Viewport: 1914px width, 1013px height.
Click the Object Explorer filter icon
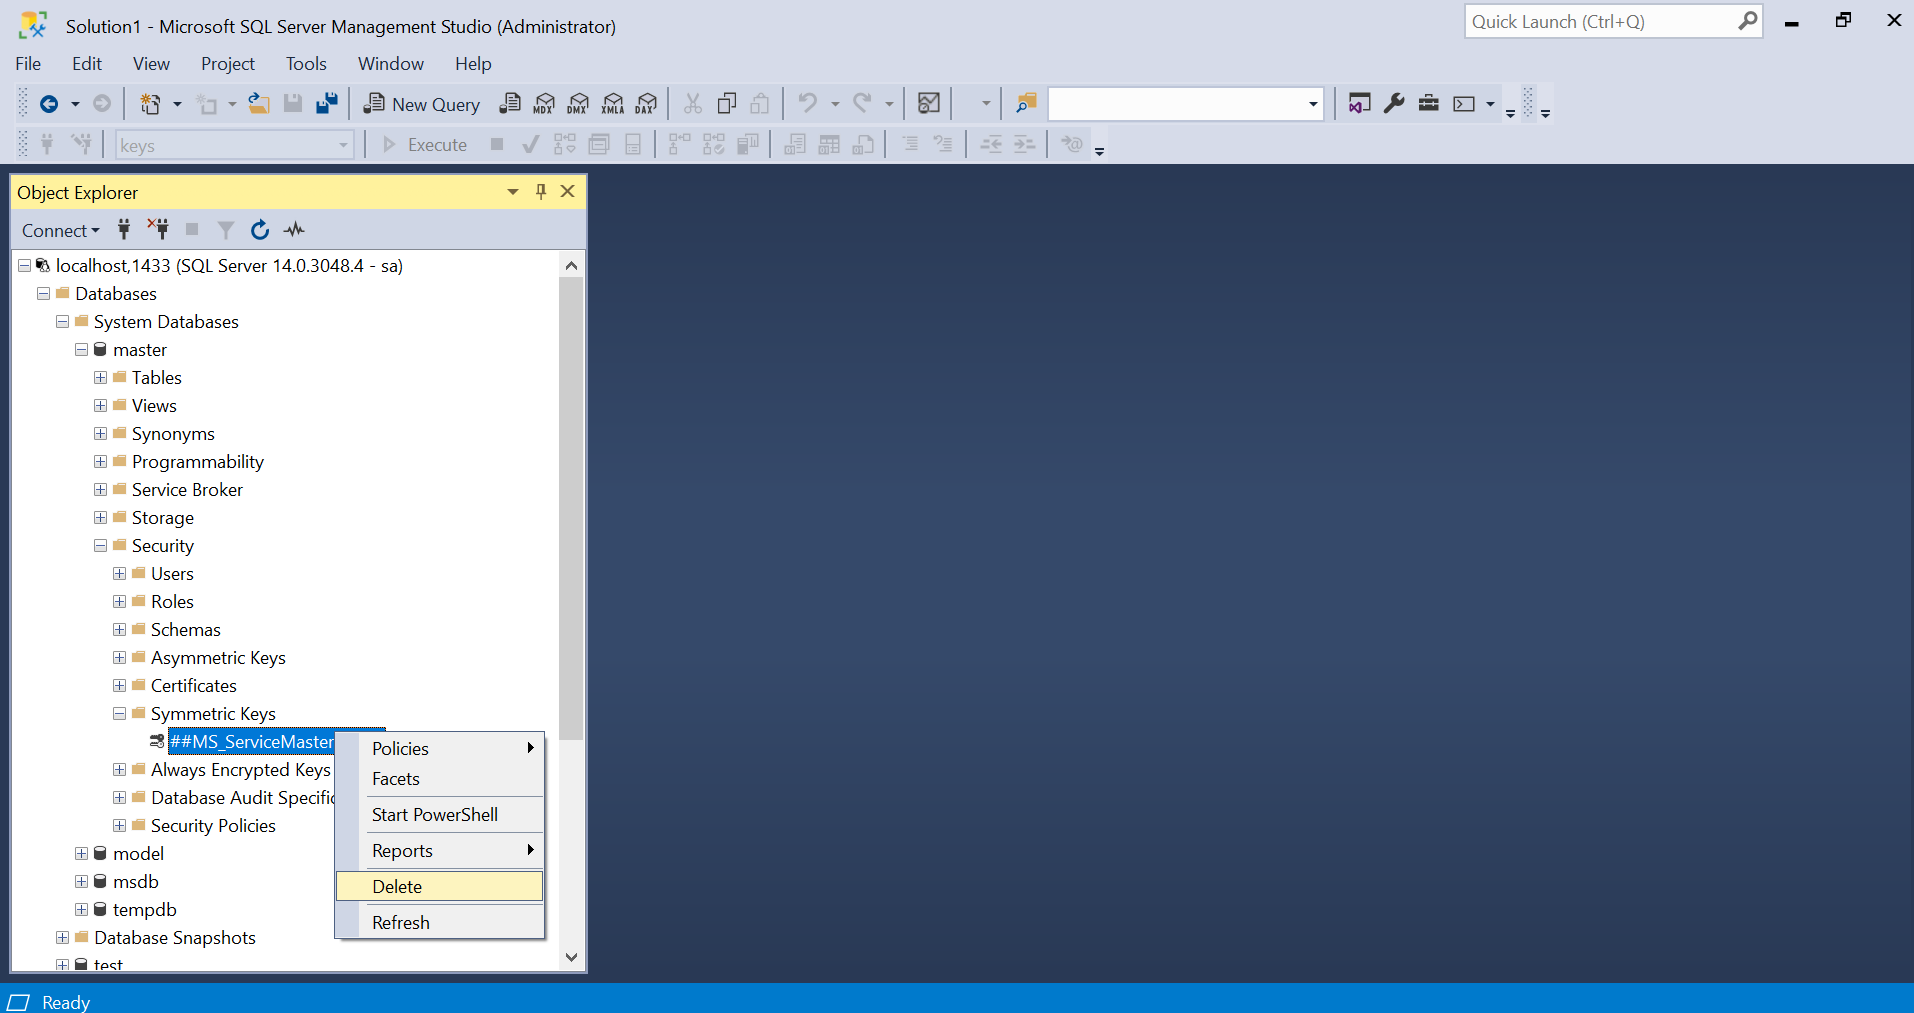click(x=225, y=229)
